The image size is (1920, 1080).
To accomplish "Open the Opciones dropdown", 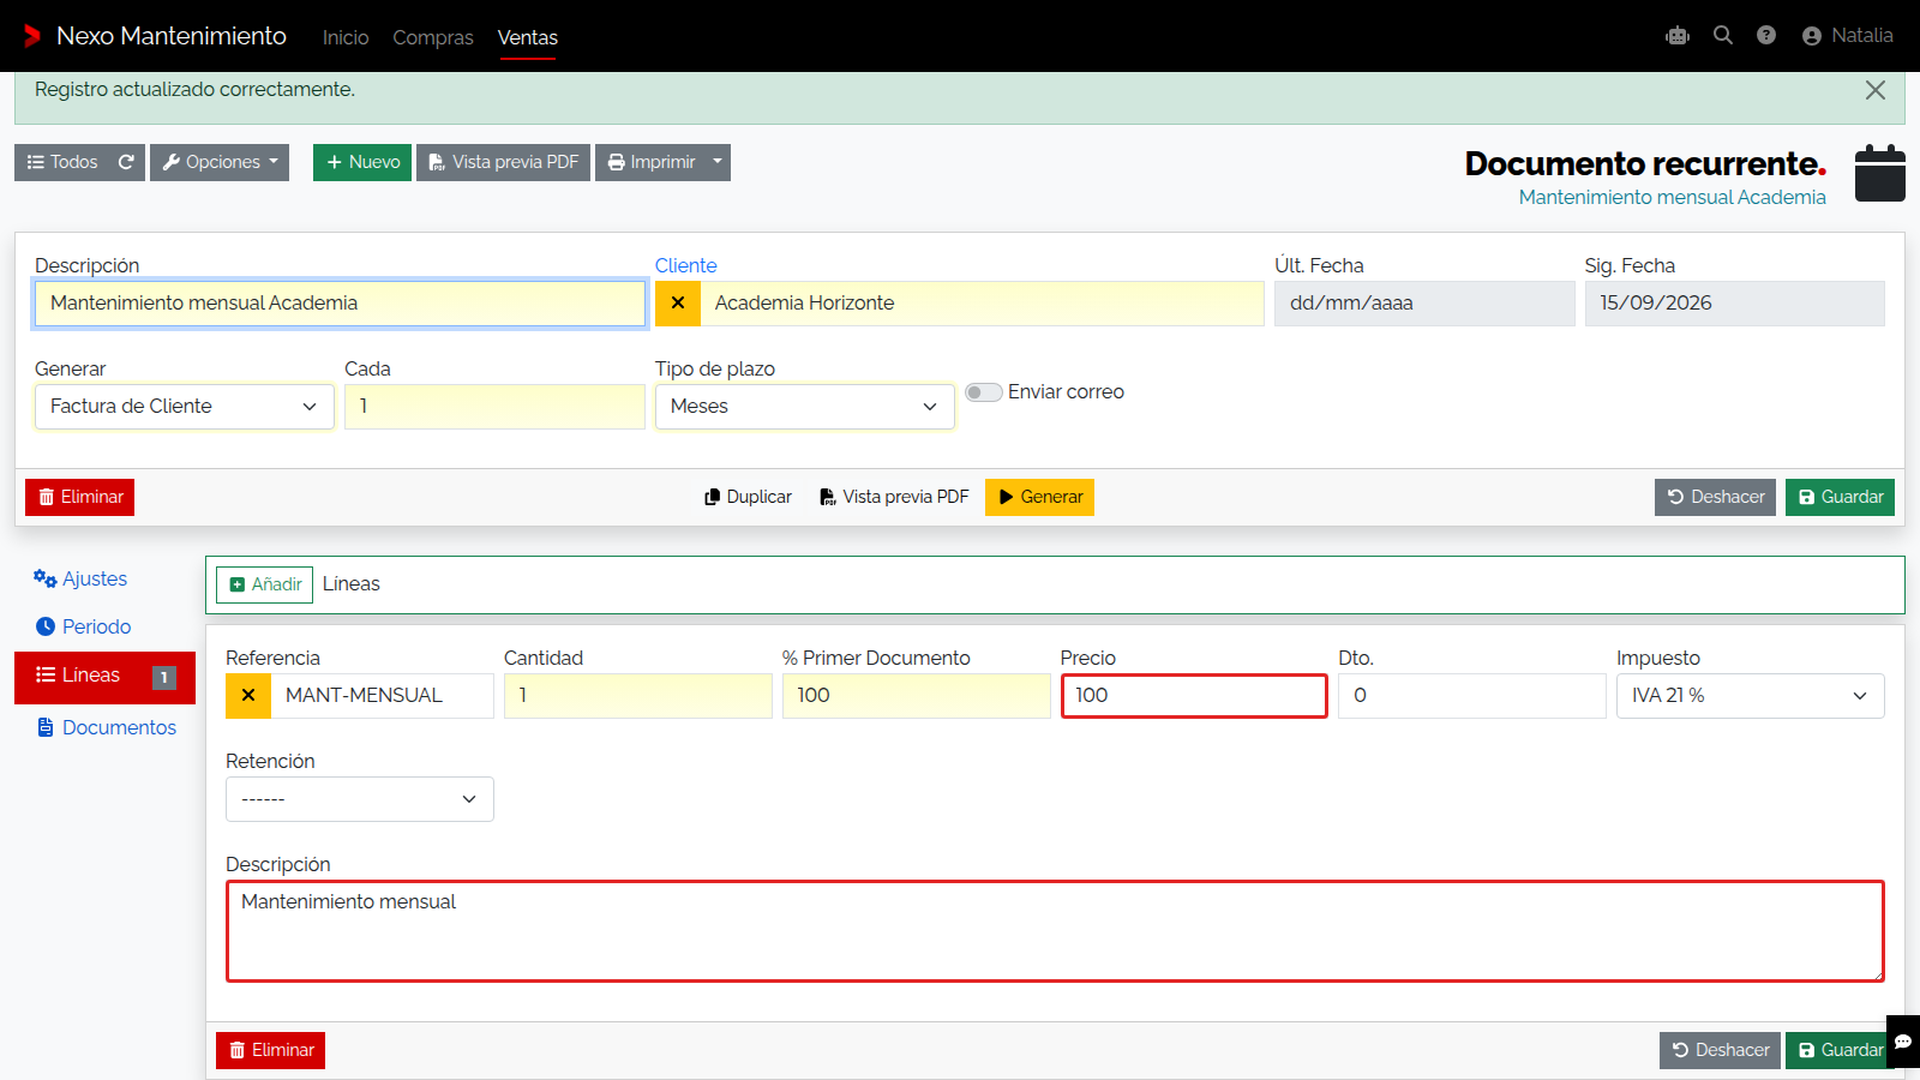I will [x=220, y=162].
